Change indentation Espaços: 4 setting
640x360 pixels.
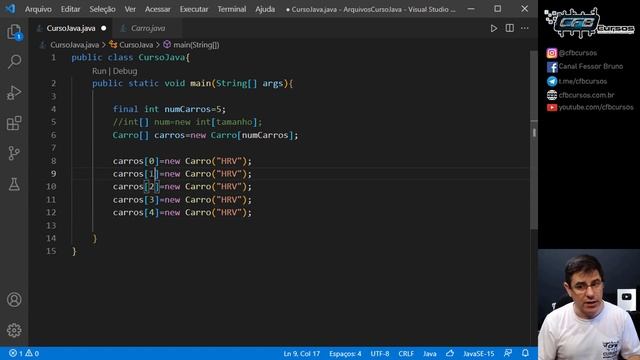(x=345, y=353)
